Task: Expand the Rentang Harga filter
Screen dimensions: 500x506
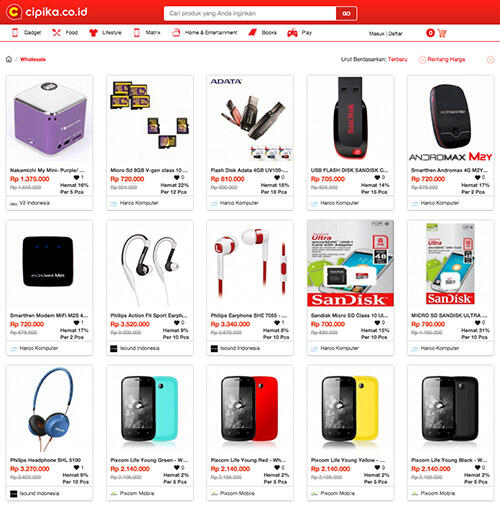Action: click(442, 59)
